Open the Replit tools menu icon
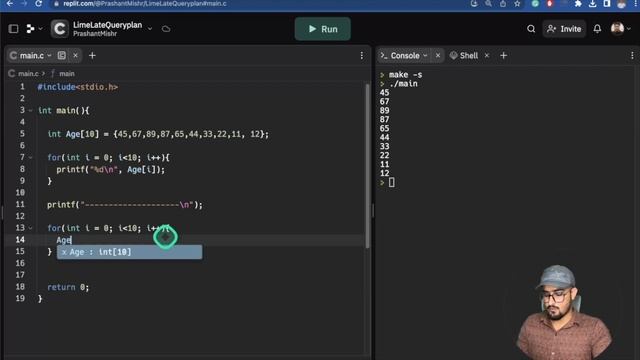 [31, 29]
